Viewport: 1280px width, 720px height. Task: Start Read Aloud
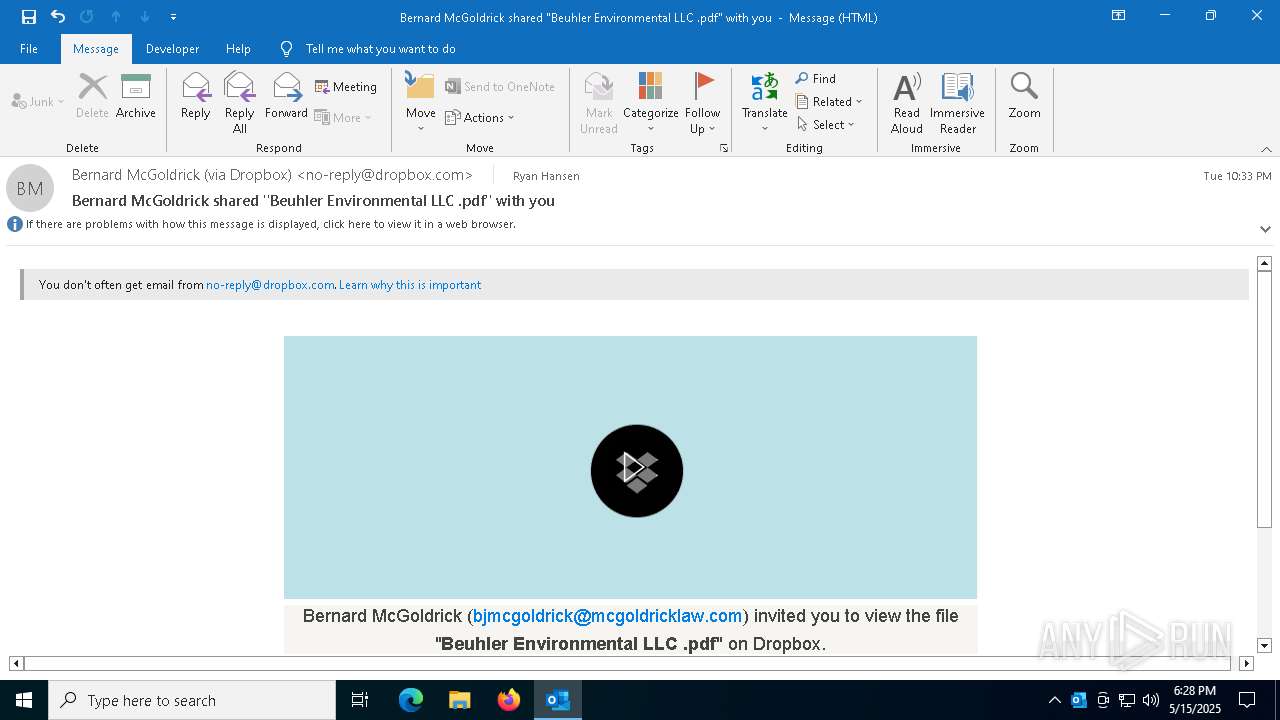[x=906, y=102]
